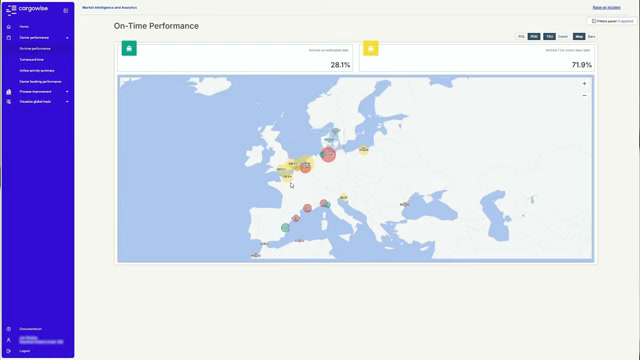
Task: Collapse the Carrier performance menu arrow
Action: 67,38
